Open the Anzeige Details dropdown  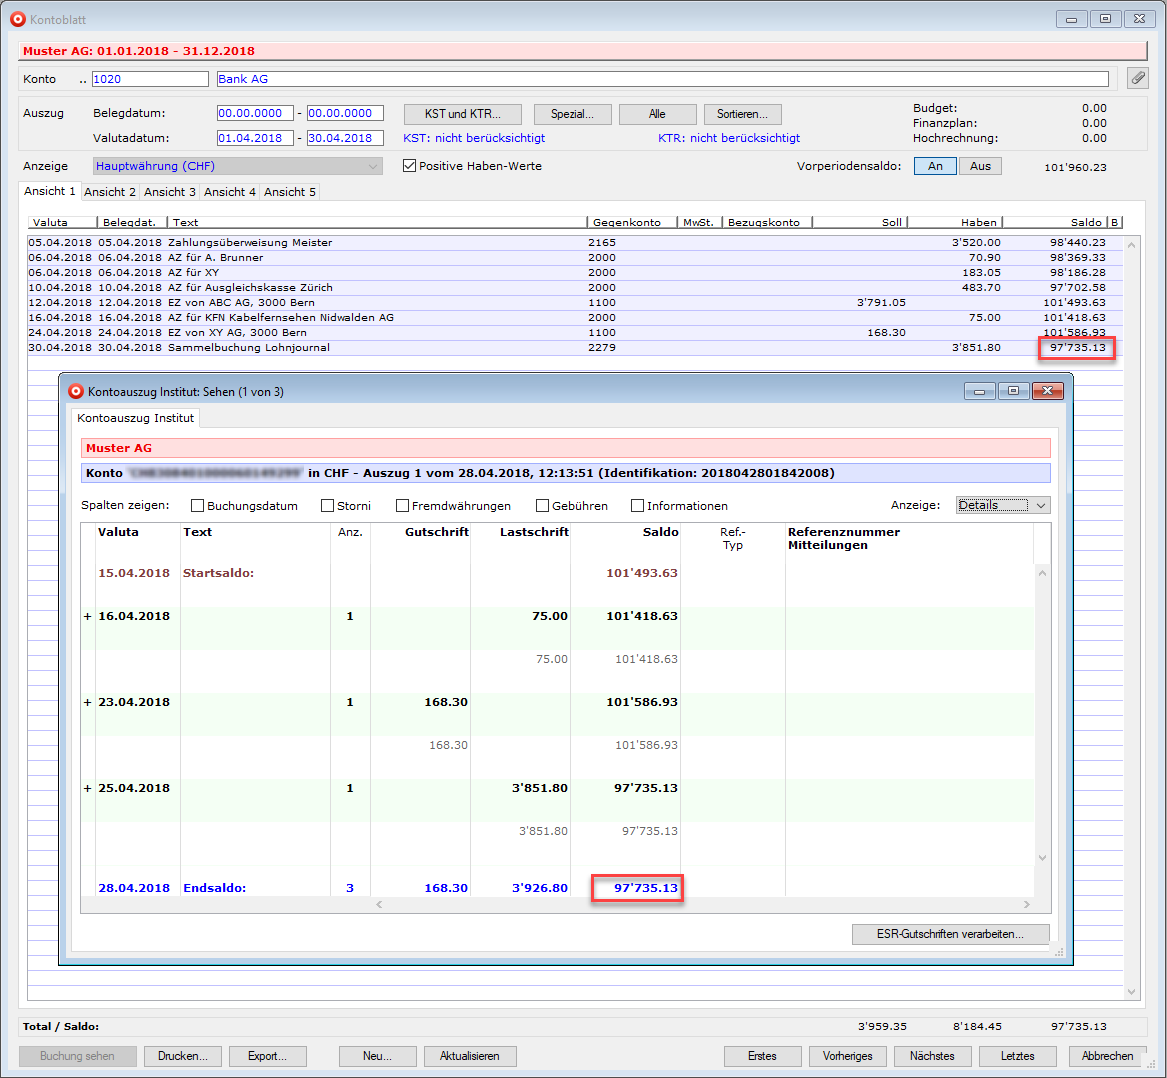point(1002,505)
